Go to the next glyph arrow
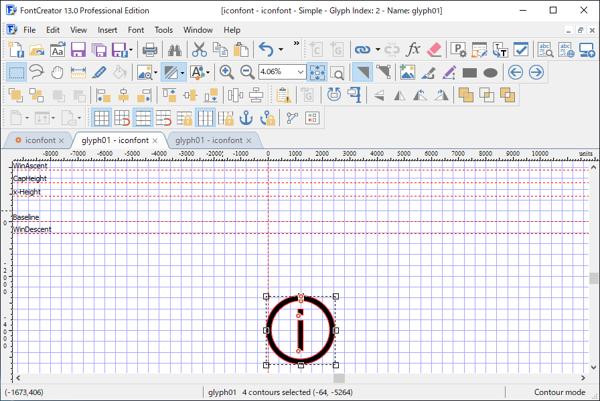 point(536,72)
